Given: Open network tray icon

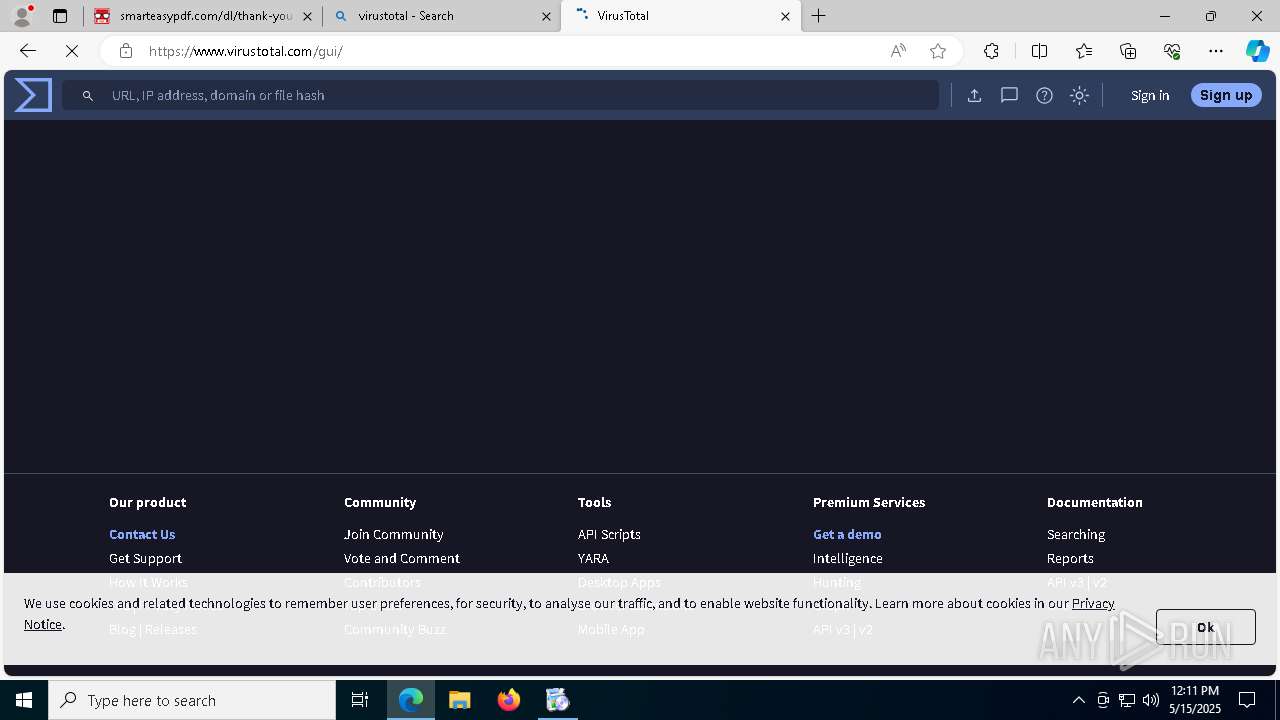Looking at the screenshot, I should click(x=1127, y=700).
